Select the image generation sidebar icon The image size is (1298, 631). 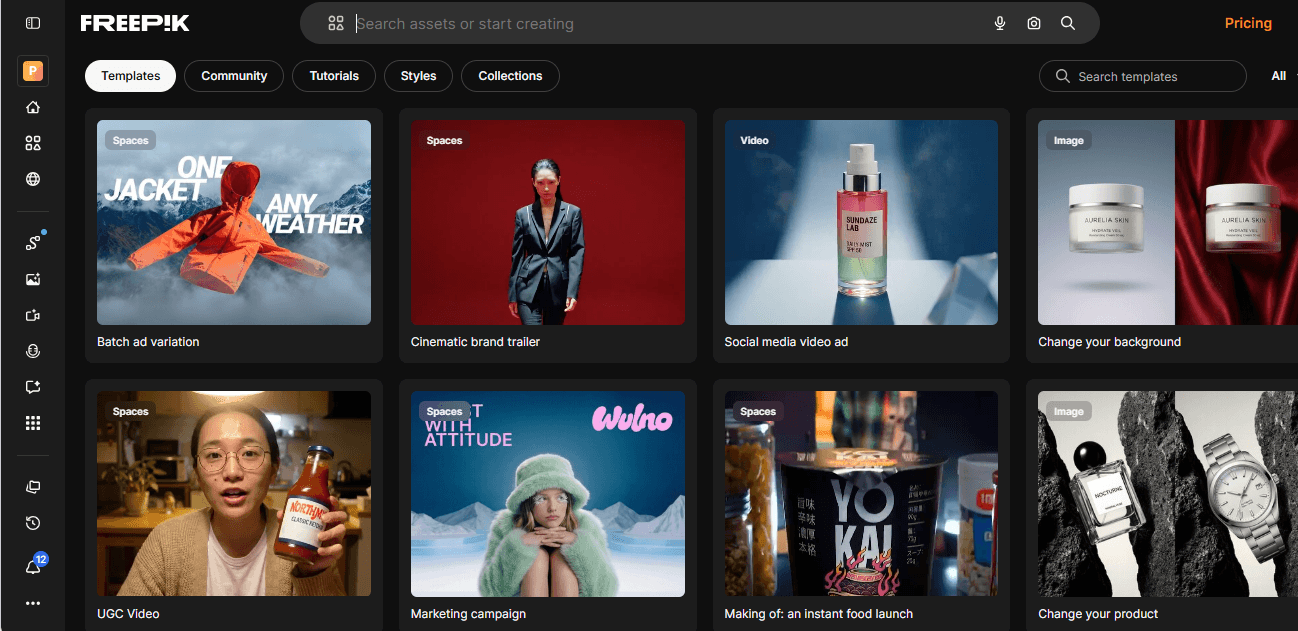pos(32,279)
